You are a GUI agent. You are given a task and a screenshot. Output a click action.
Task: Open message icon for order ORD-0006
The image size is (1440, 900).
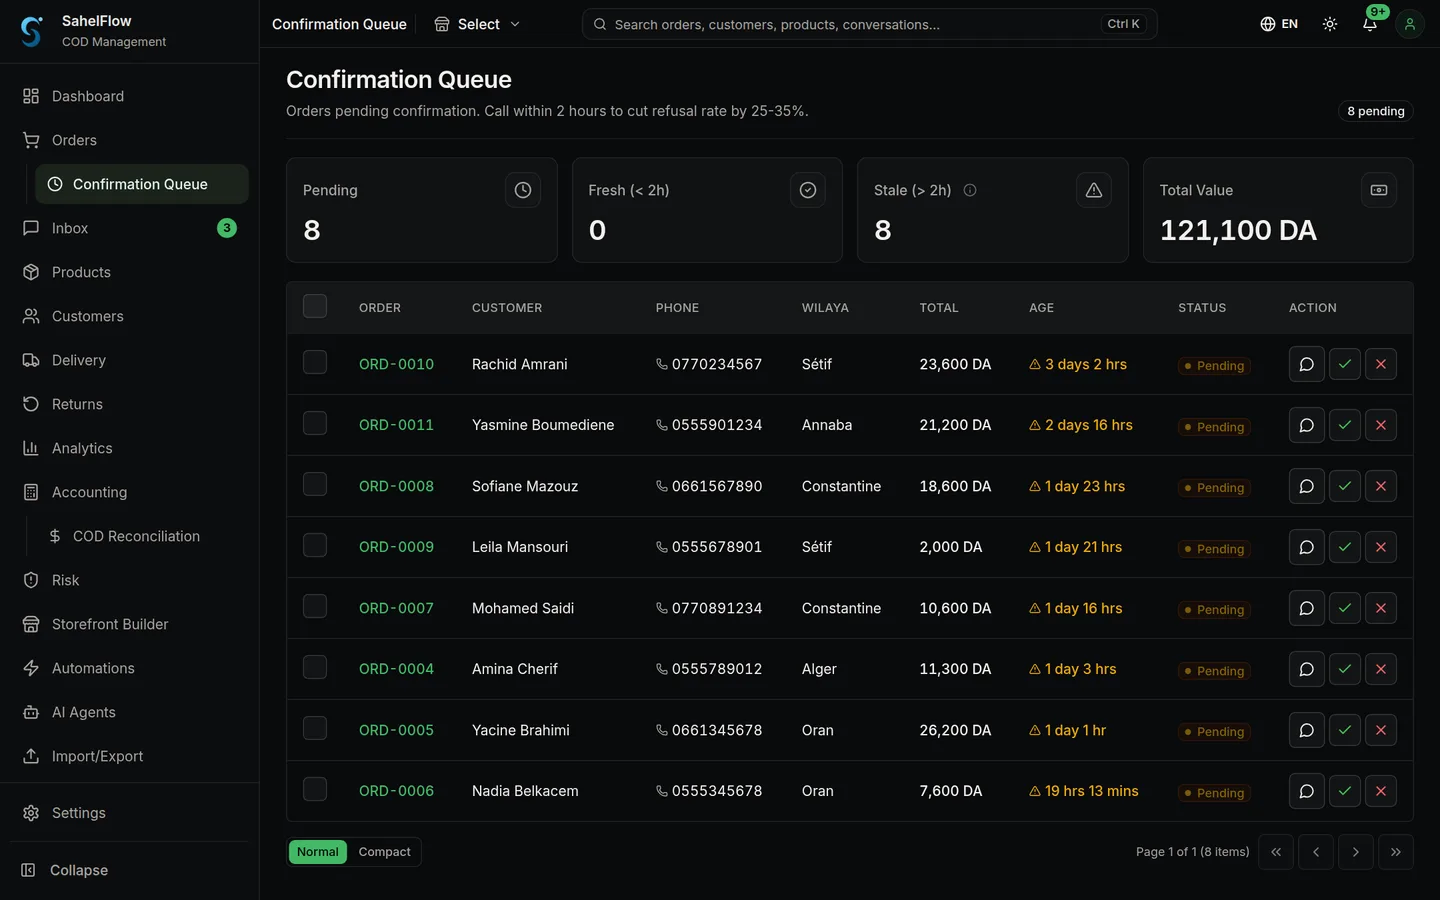[x=1306, y=792]
